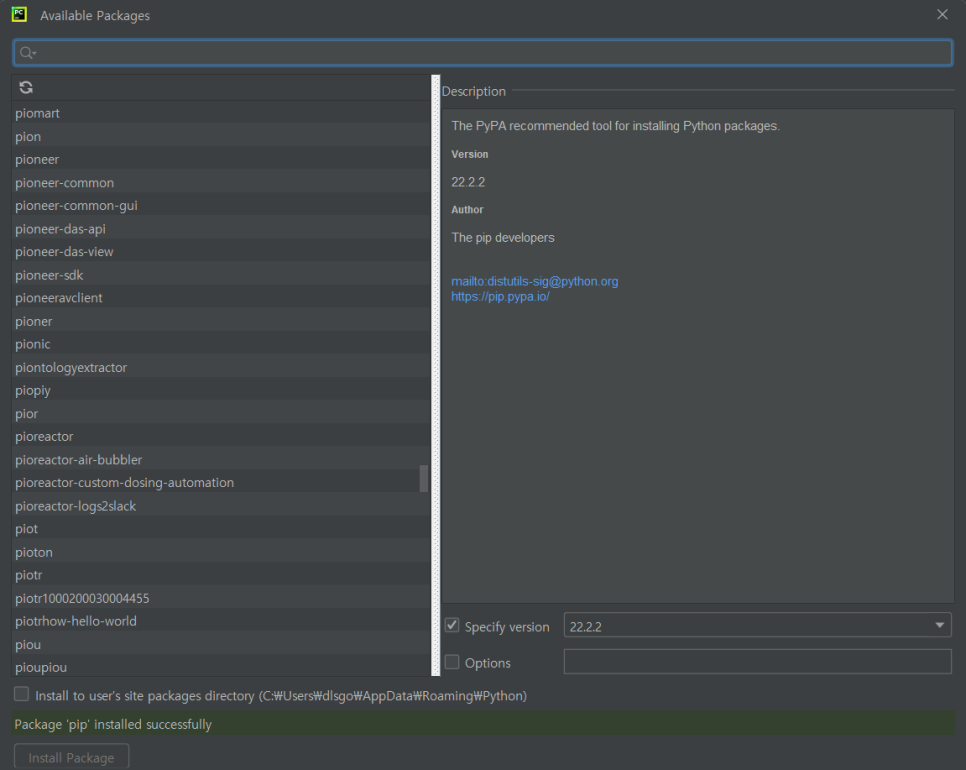The height and width of the screenshot is (770, 966).
Task: Select the pioner package
Action: [x=221, y=322]
